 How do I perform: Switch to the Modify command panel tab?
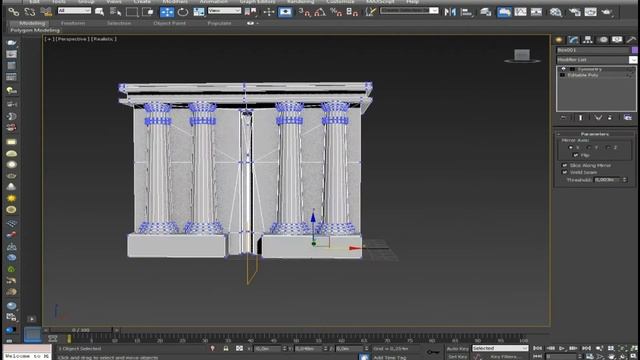(x=573, y=40)
